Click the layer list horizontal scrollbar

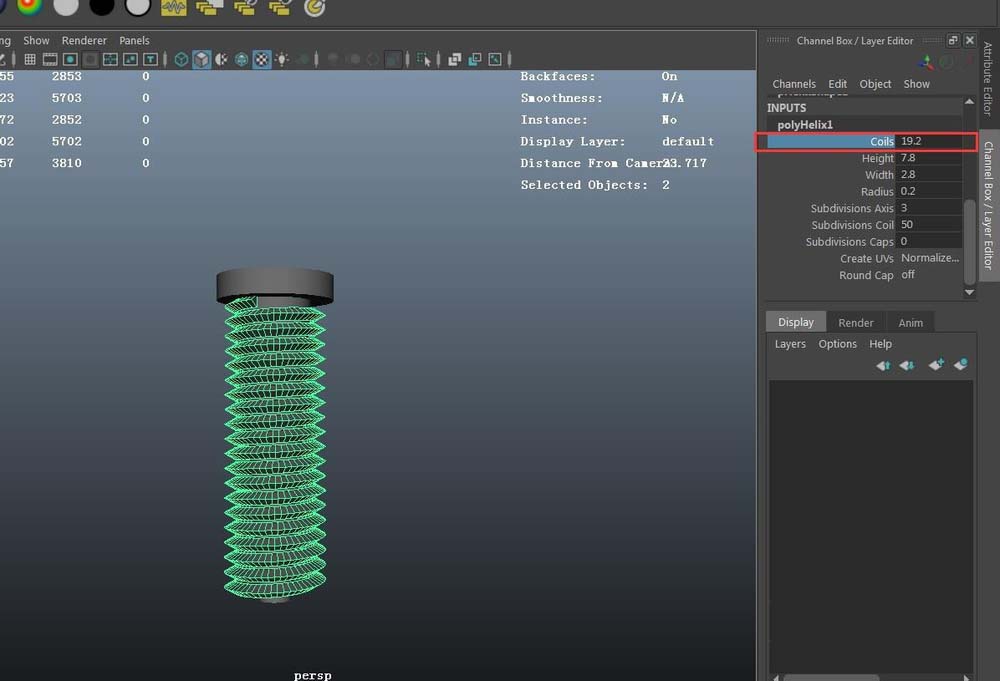point(831,677)
